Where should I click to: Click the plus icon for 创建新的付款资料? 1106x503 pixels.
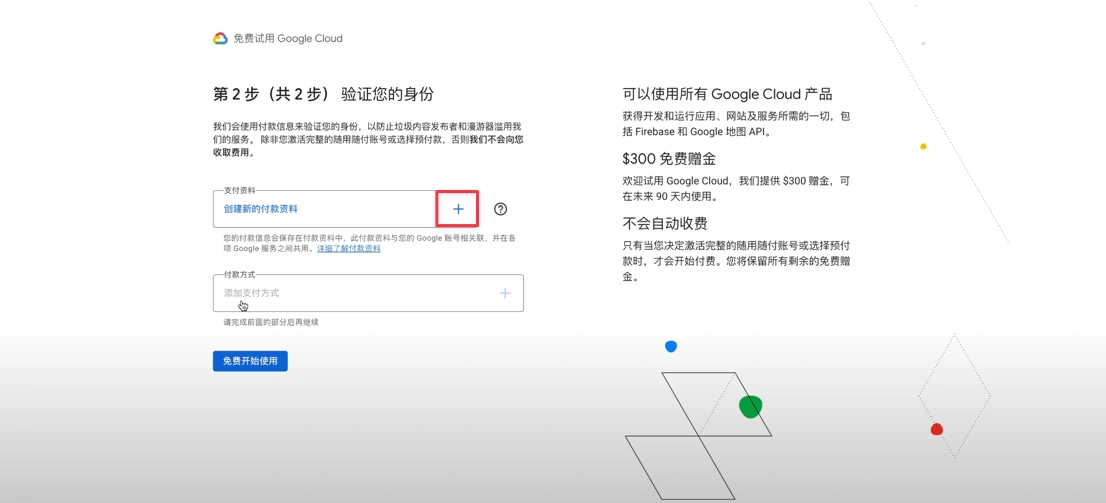pos(458,209)
